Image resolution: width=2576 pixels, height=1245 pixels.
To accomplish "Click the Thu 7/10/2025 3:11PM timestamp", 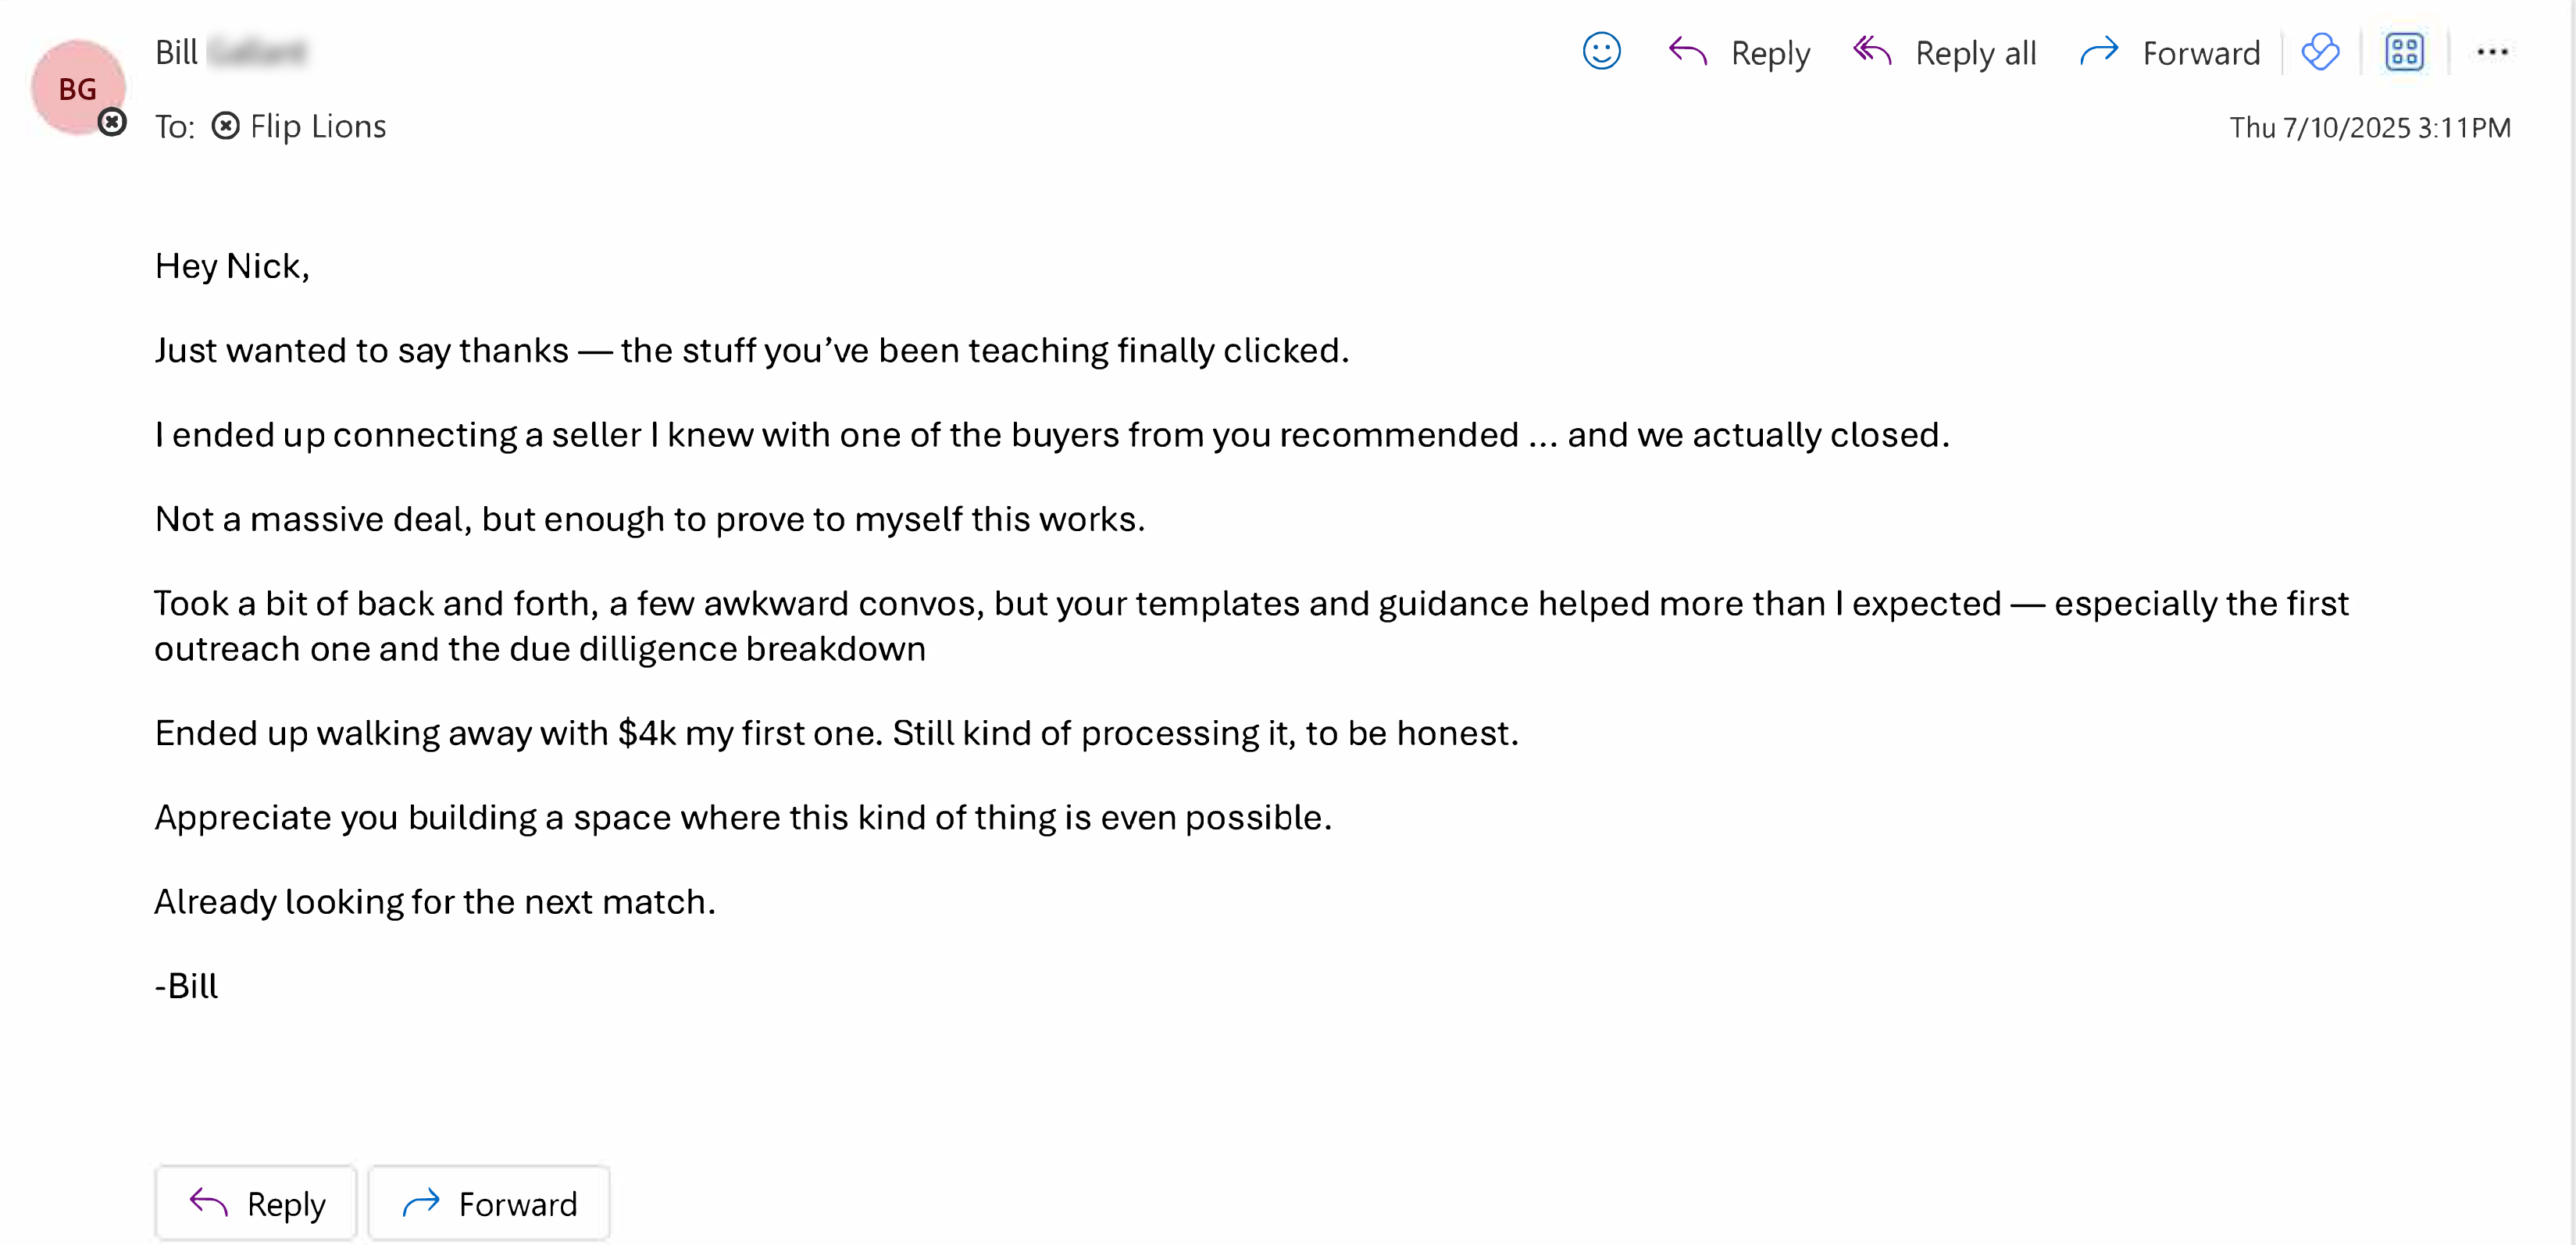I will coord(2369,128).
